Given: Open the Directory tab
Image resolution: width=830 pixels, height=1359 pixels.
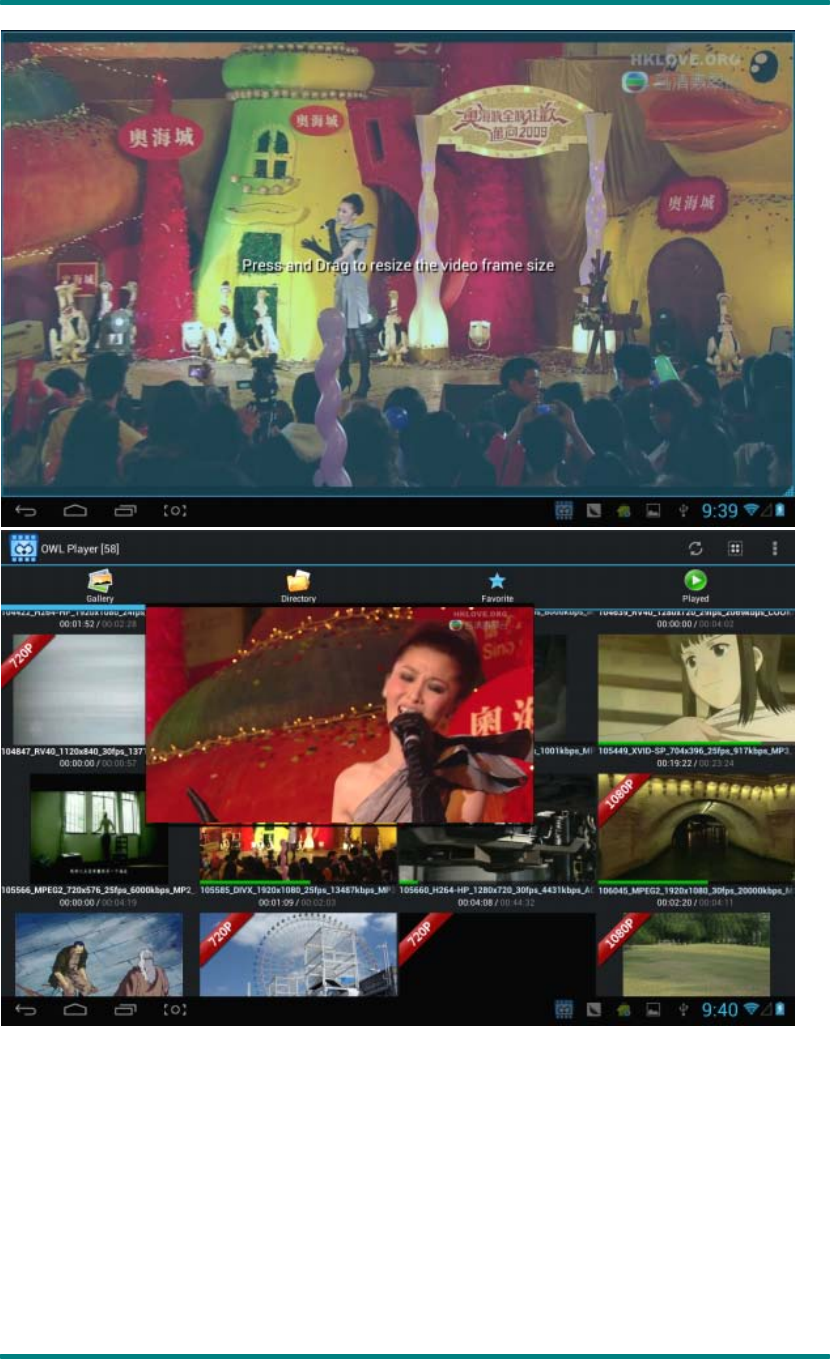Looking at the screenshot, I should pyautogui.click(x=298, y=586).
